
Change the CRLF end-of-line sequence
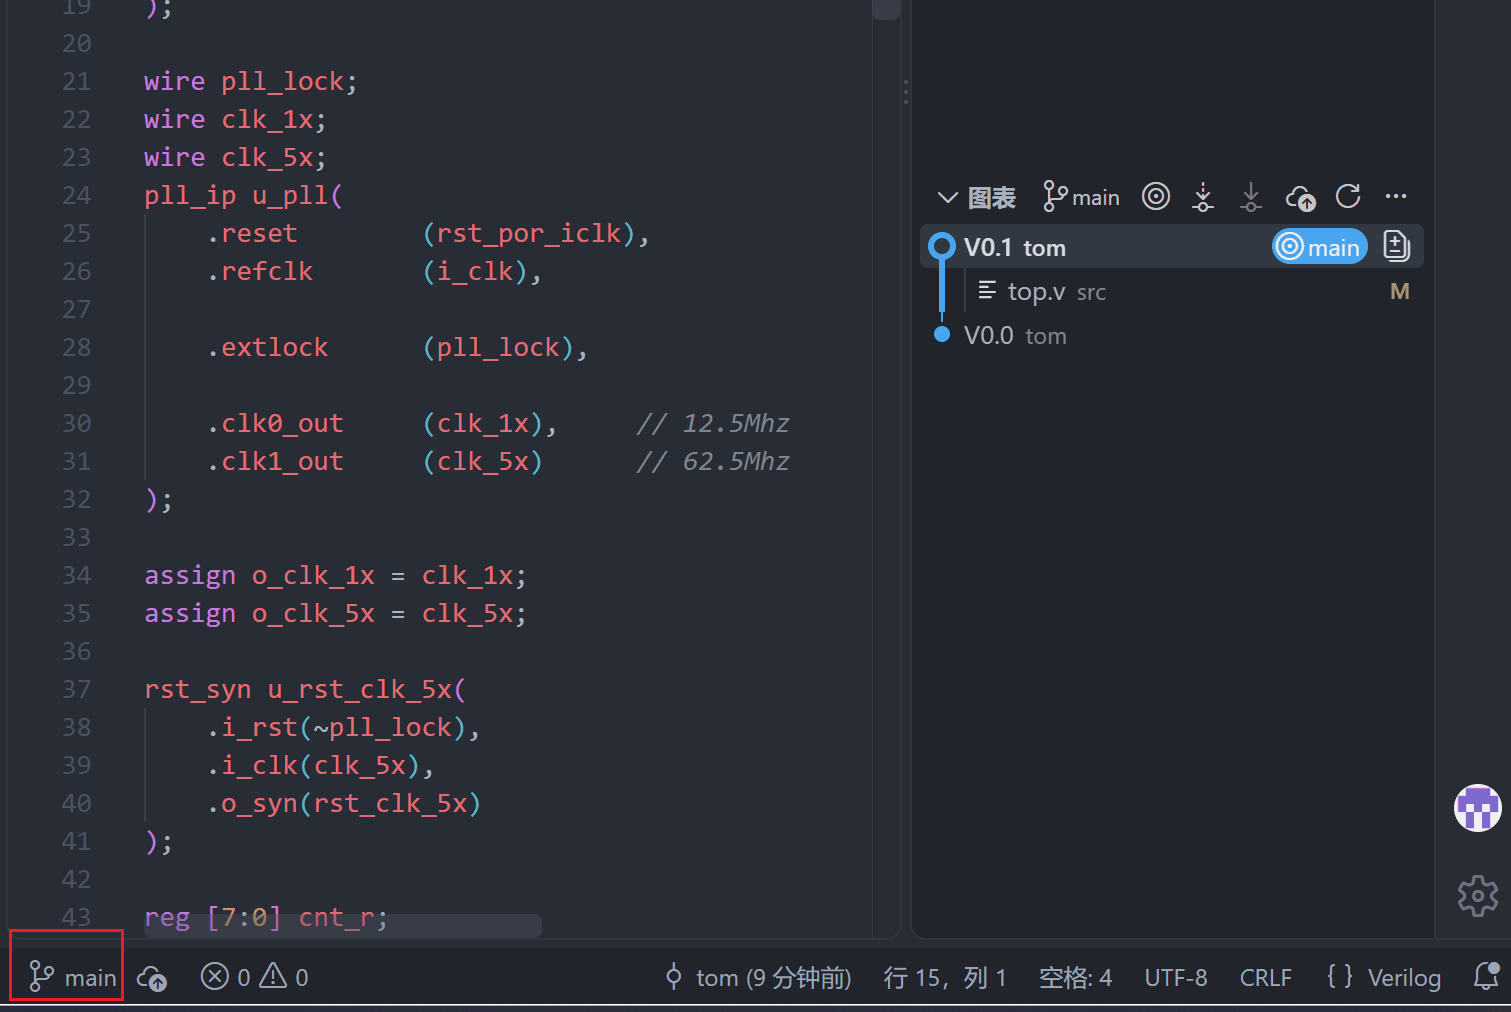point(1265,977)
